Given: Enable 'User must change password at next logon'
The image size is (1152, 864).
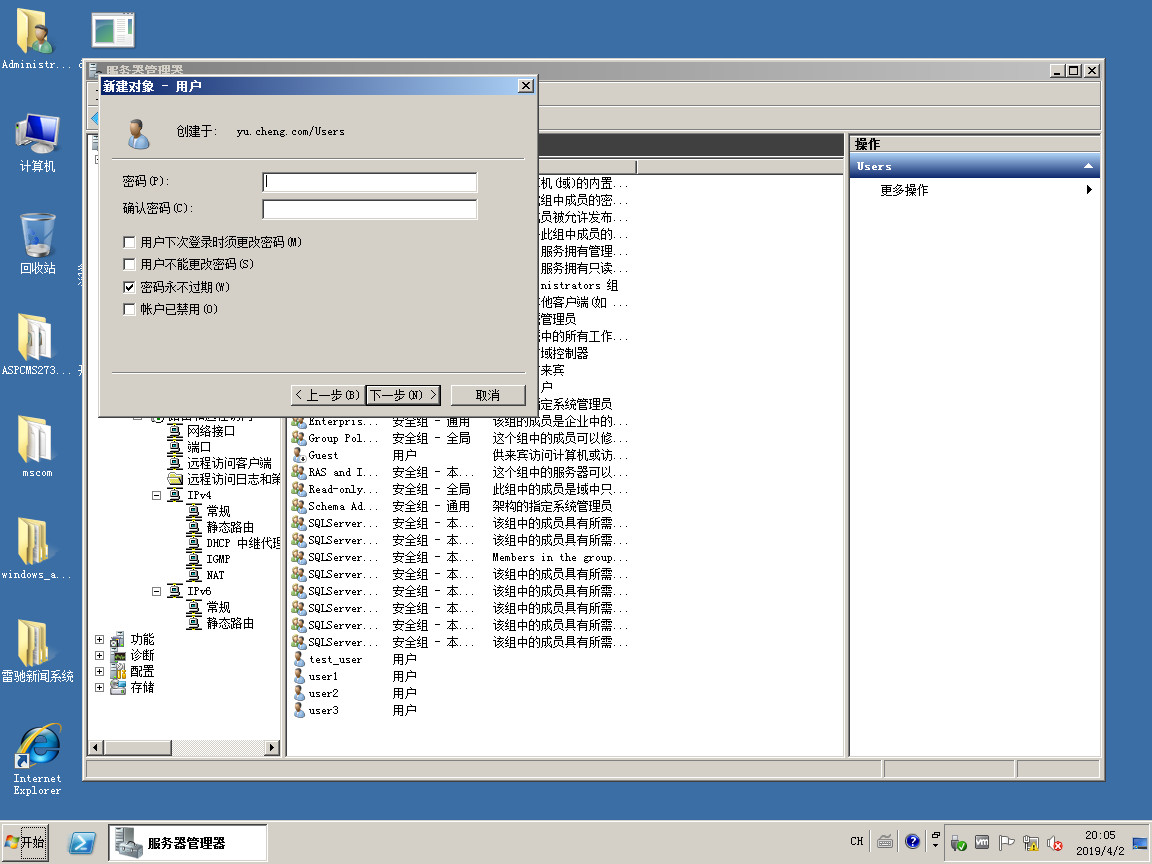Looking at the screenshot, I should pos(129,242).
